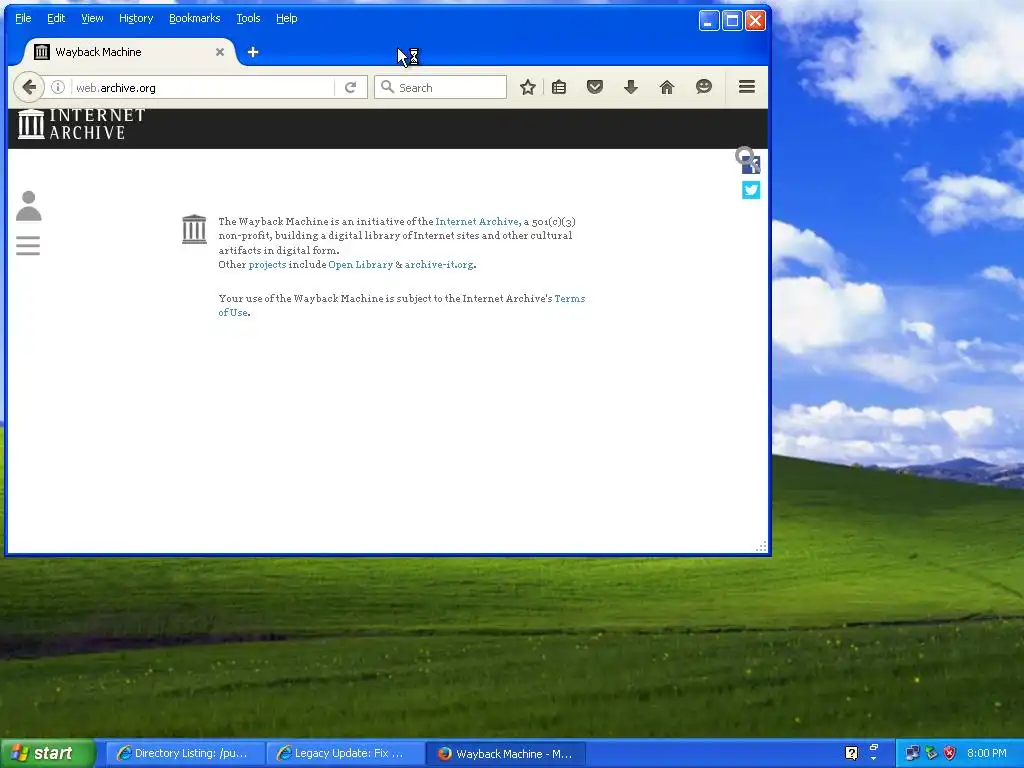Share on Facebook icon

[753, 166]
